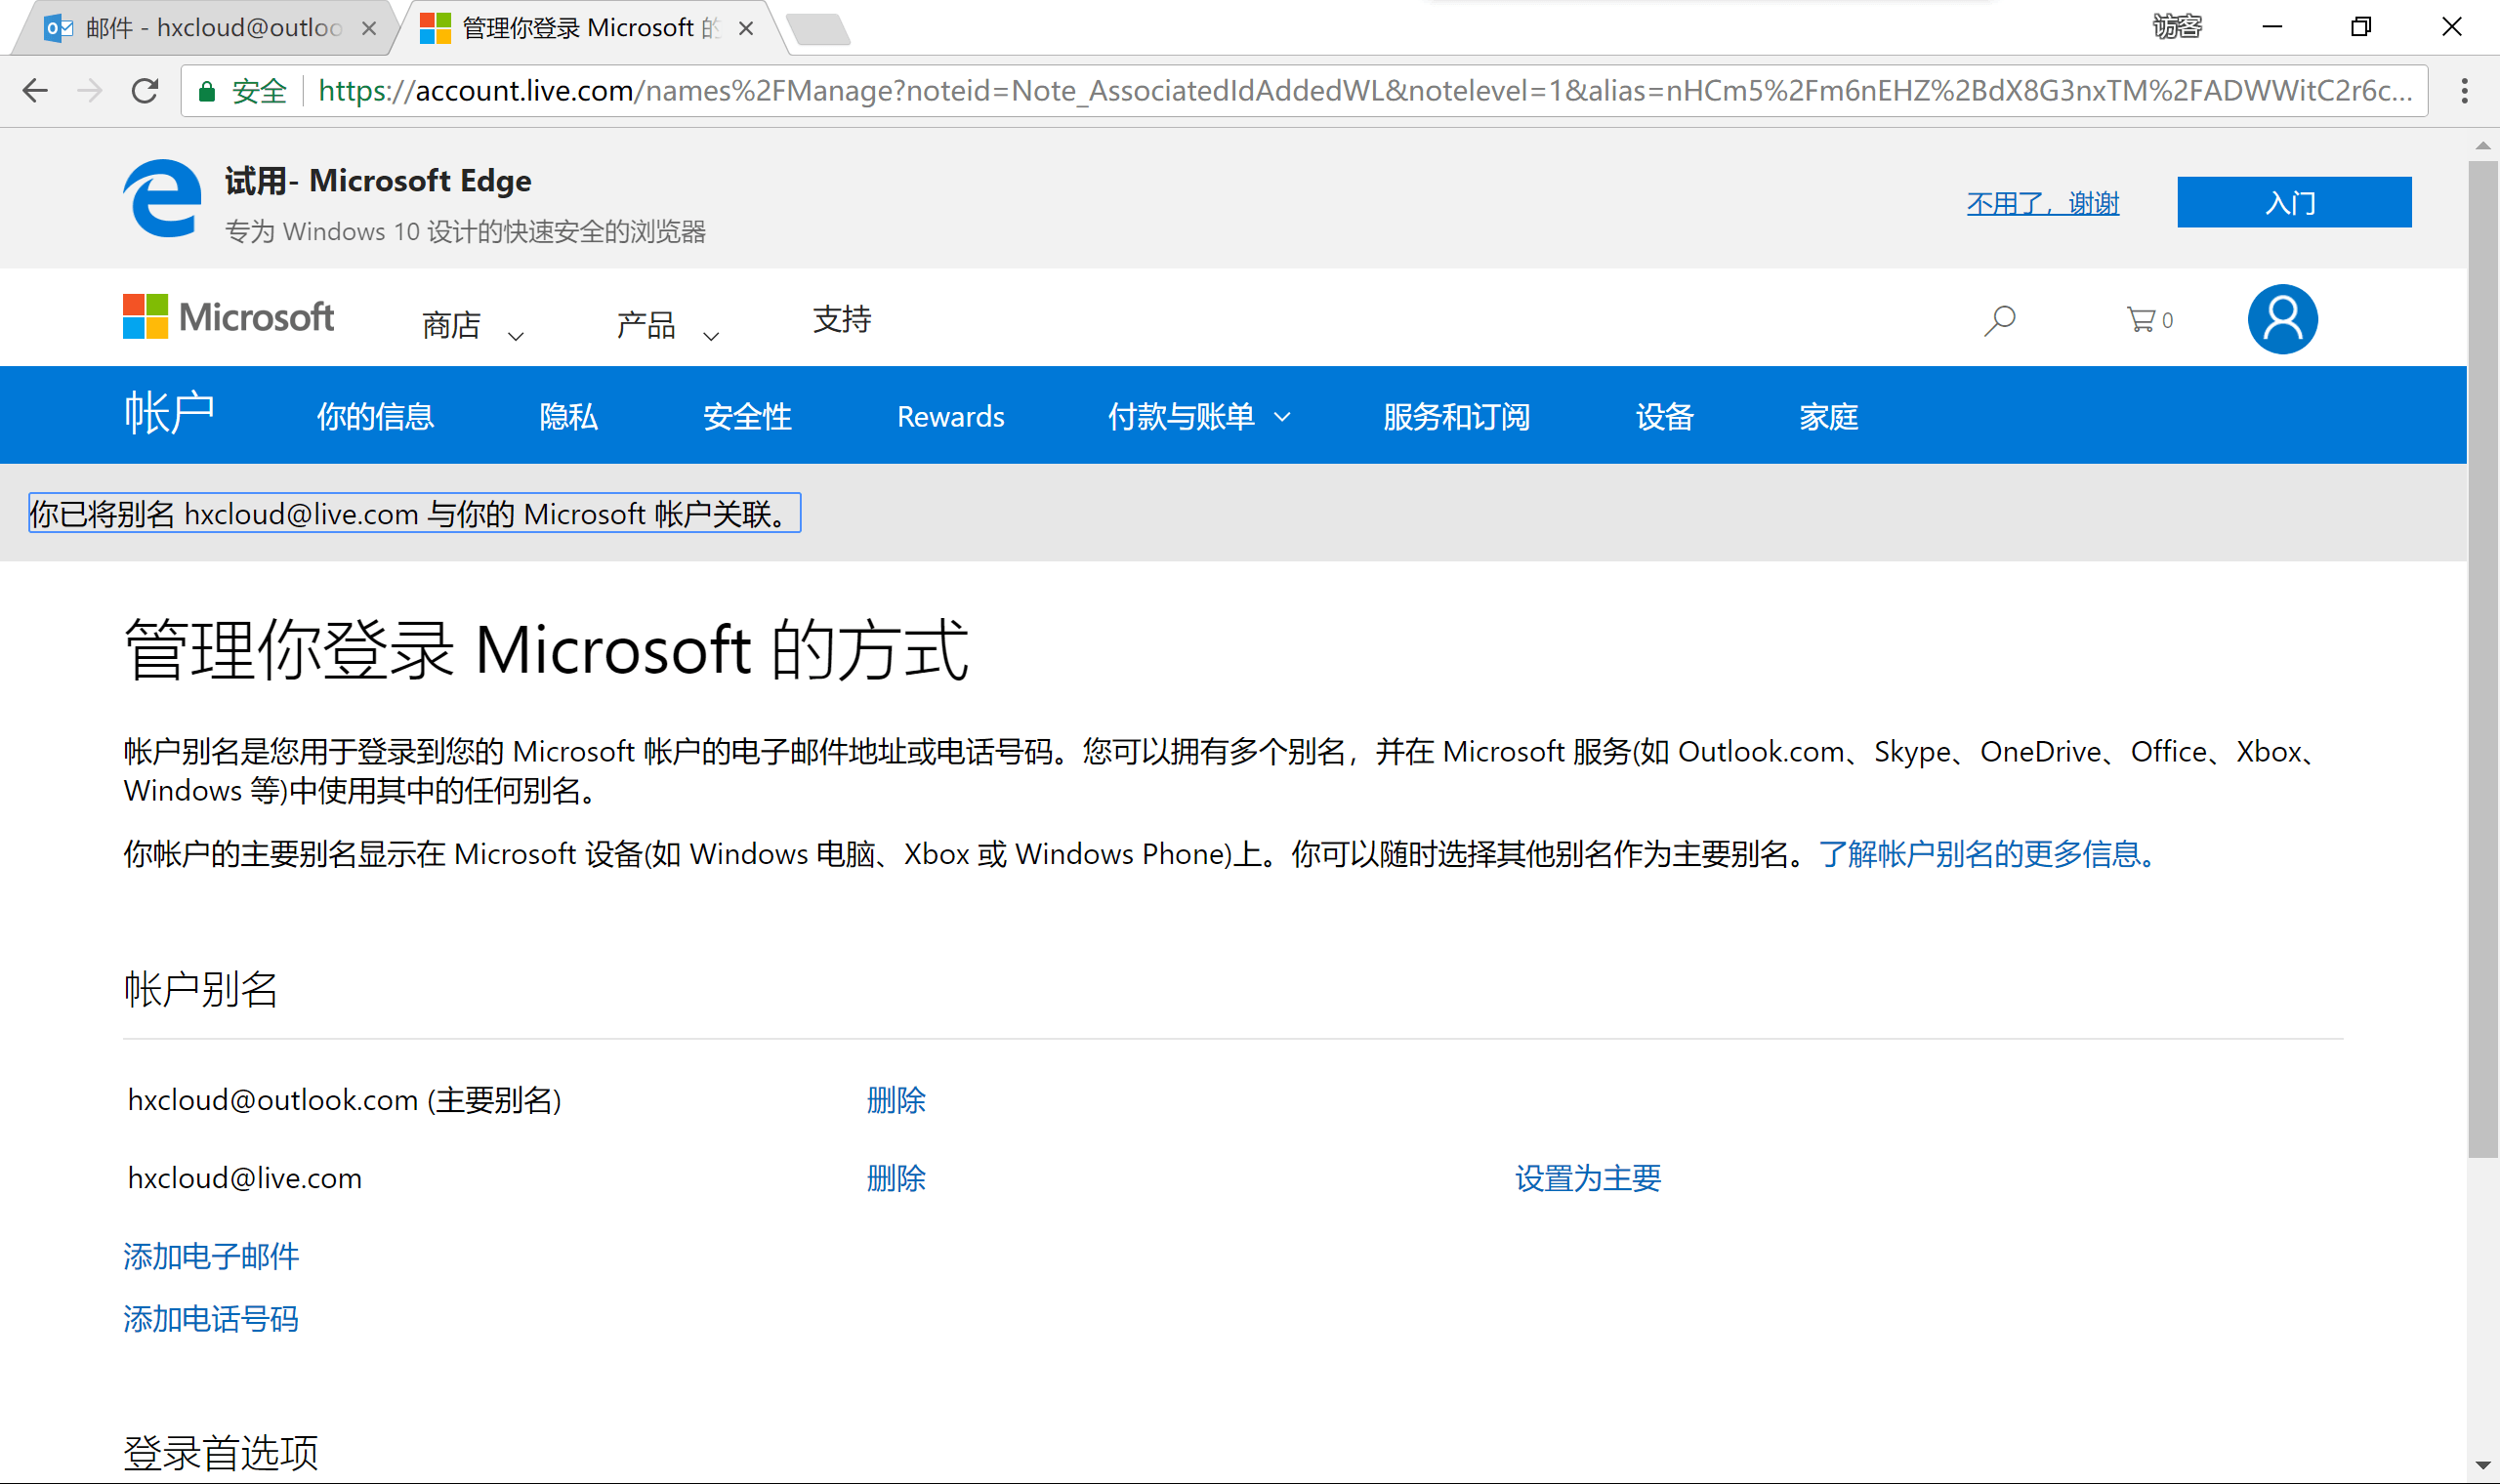2500x1484 pixels.
Task: Reload the page with refresh icon
Action: click(x=145, y=91)
